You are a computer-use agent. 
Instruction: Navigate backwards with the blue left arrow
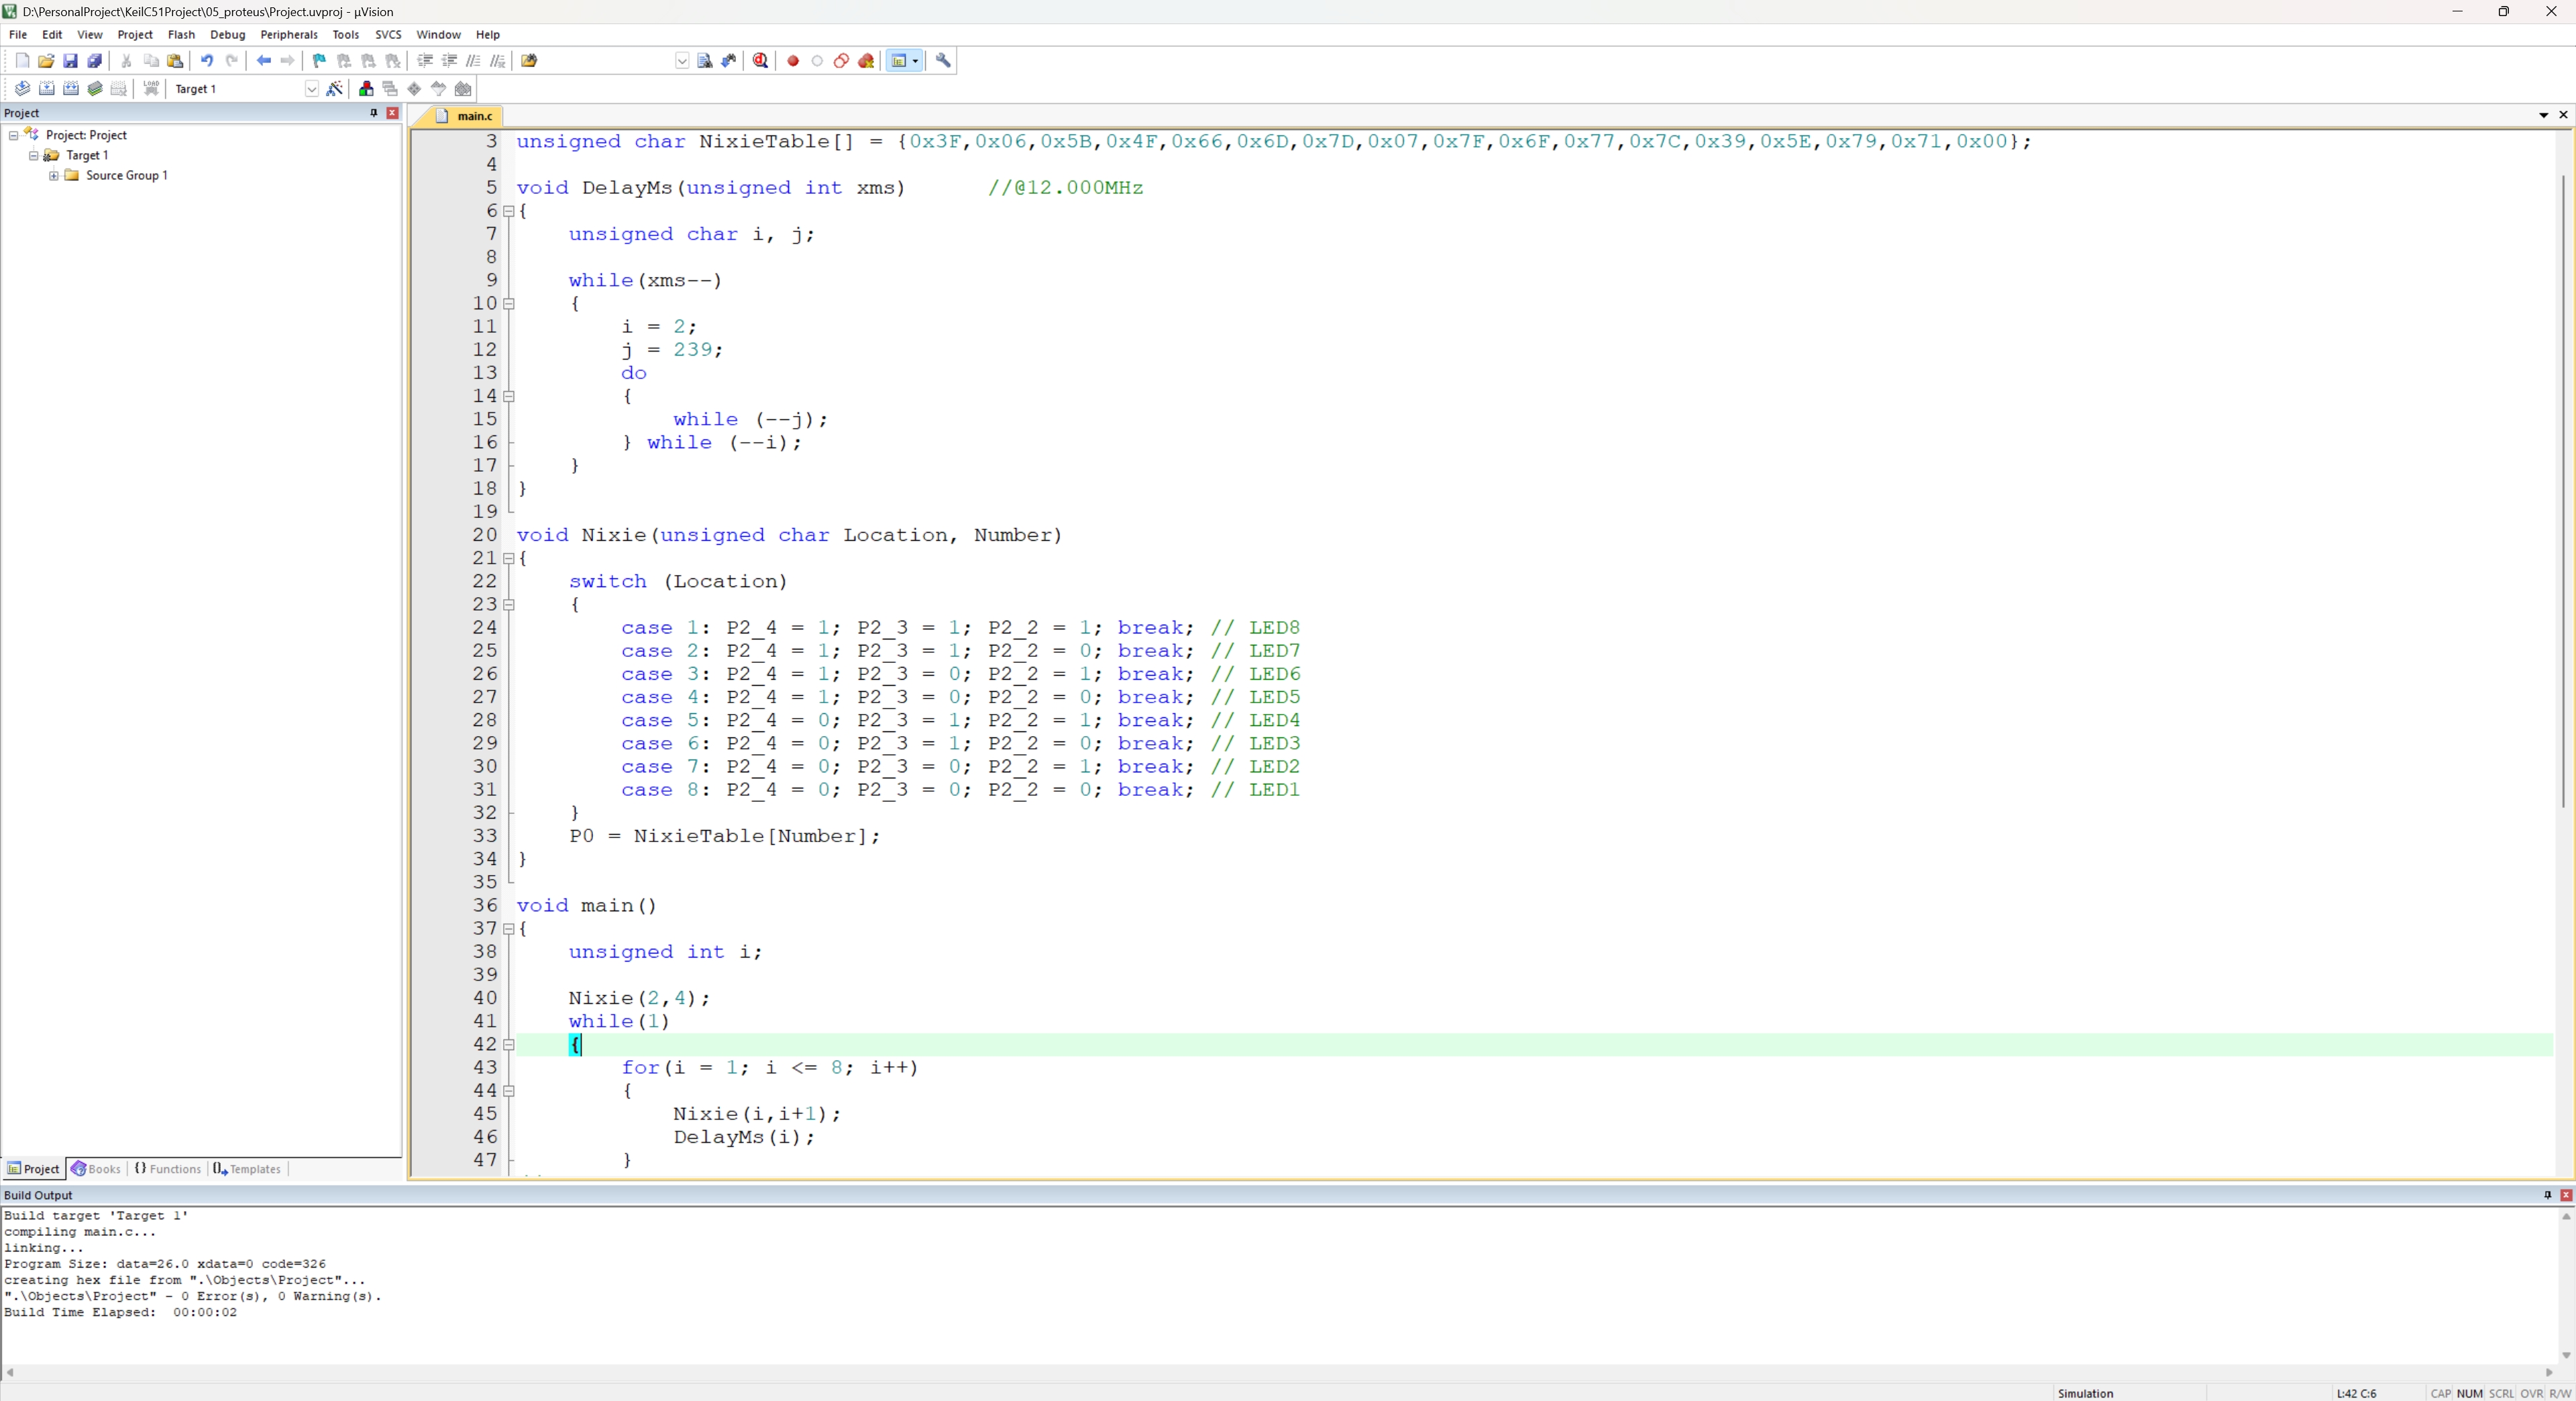(x=264, y=61)
